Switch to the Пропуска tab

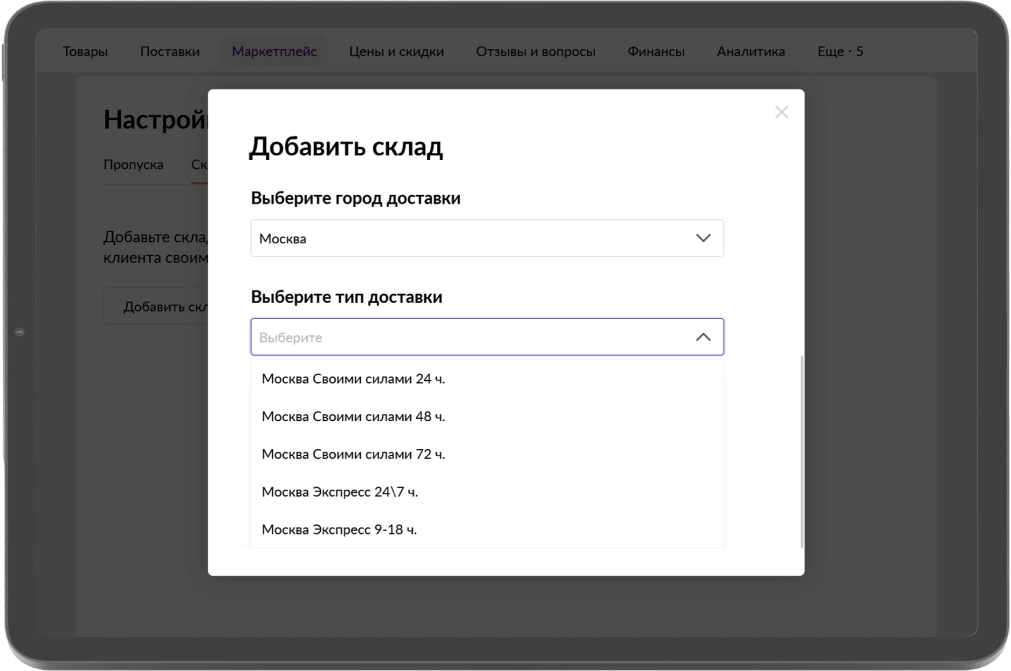[x=133, y=165]
